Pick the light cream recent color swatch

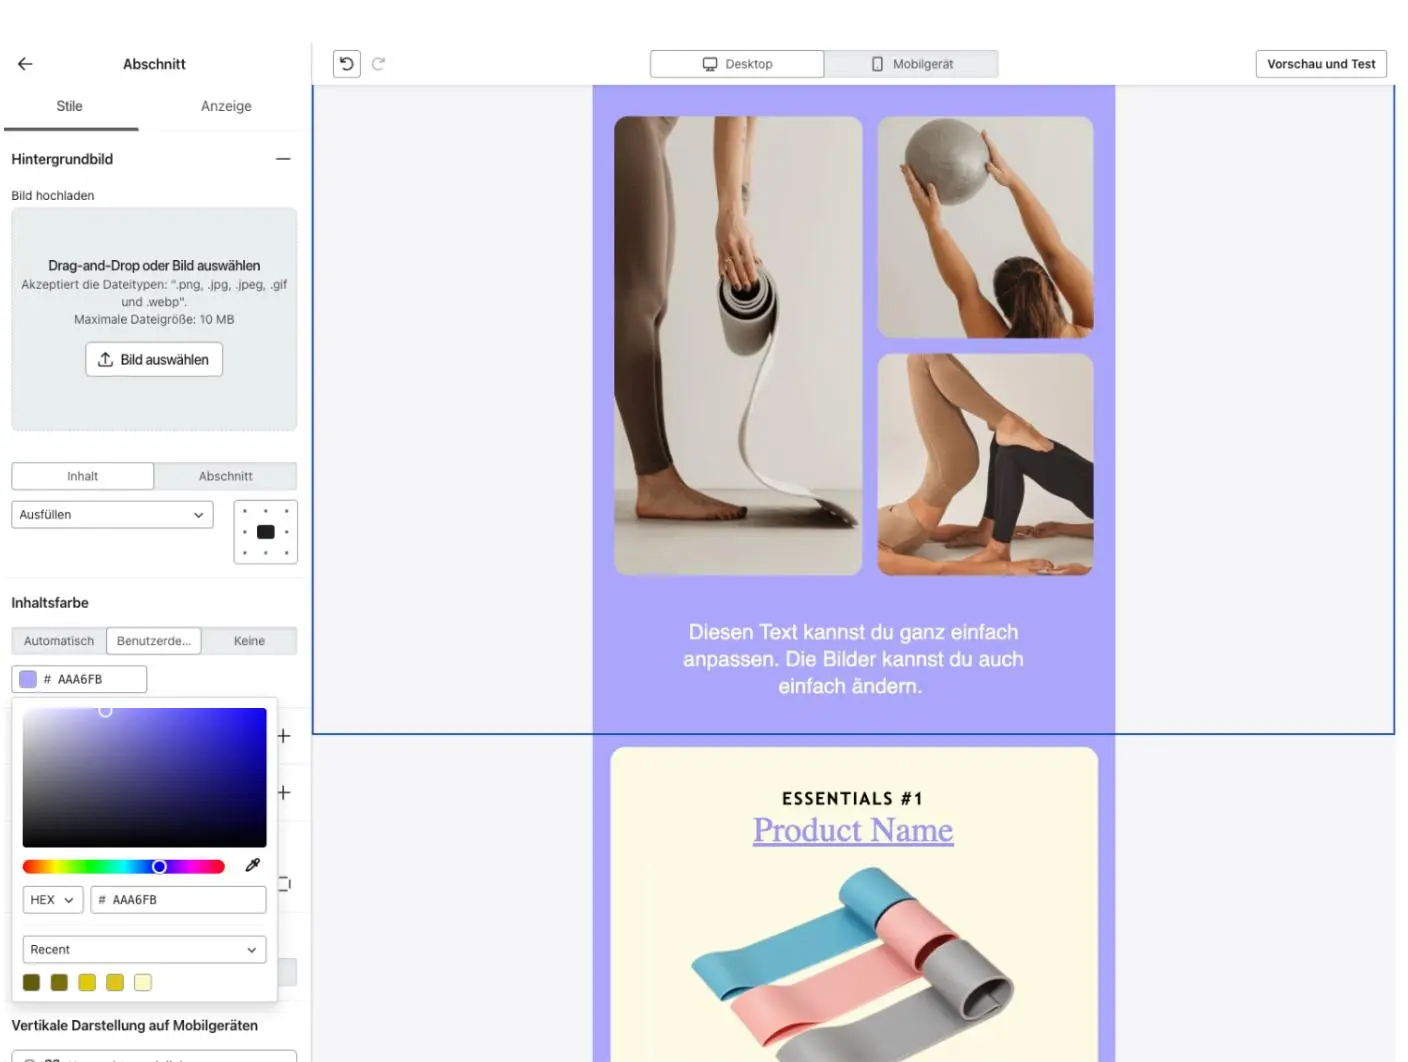[143, 983]
